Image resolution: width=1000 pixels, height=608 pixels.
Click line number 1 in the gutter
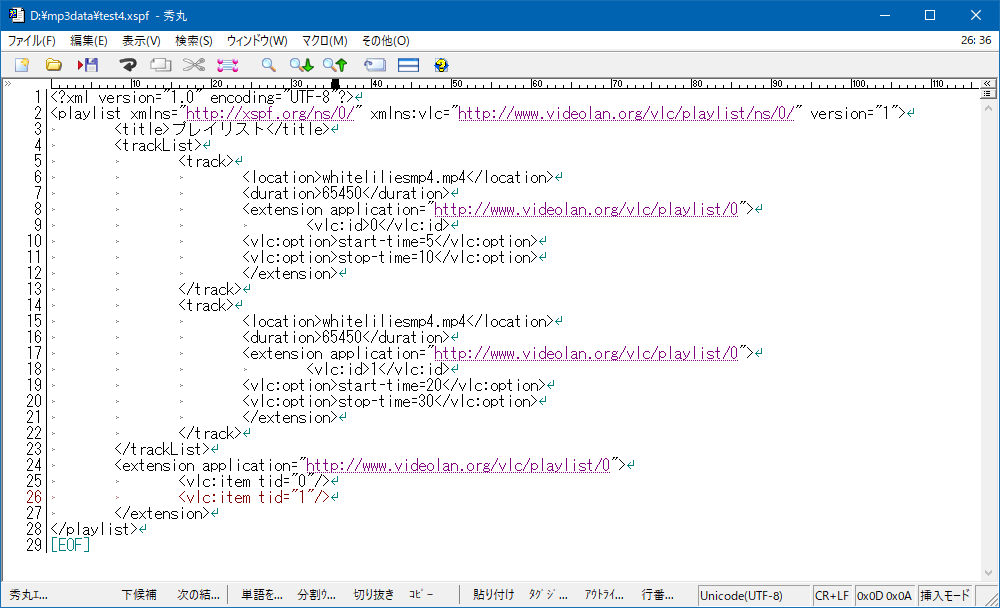(38, 98)
